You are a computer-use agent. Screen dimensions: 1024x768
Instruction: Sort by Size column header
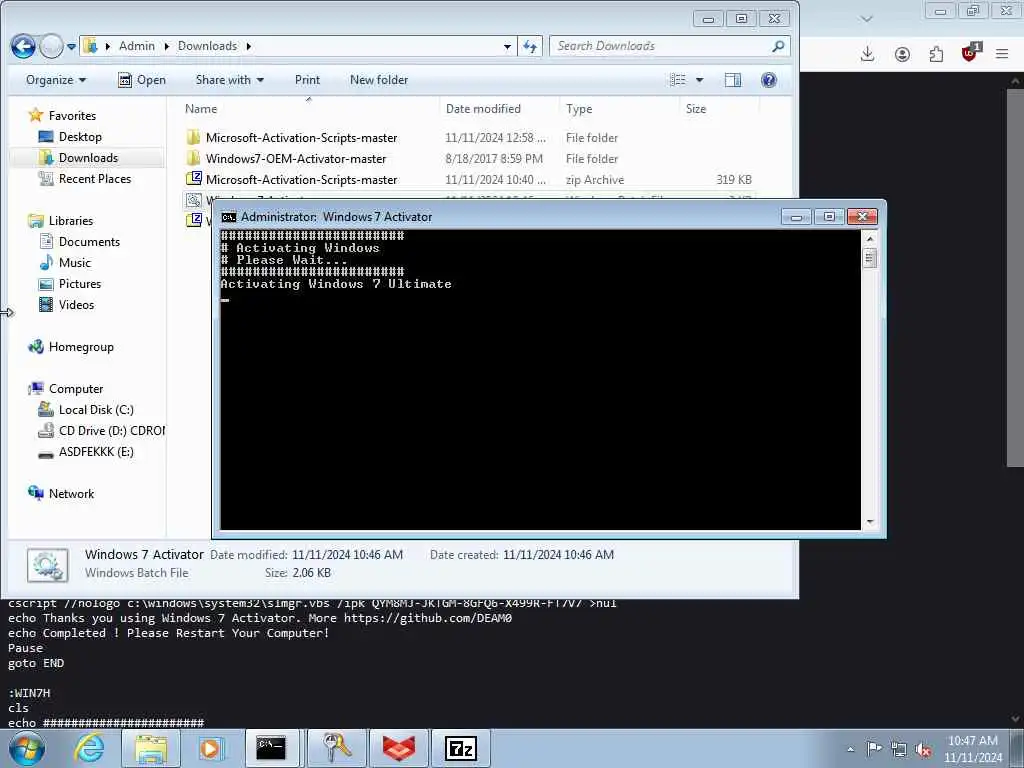[x=696, y=108]
